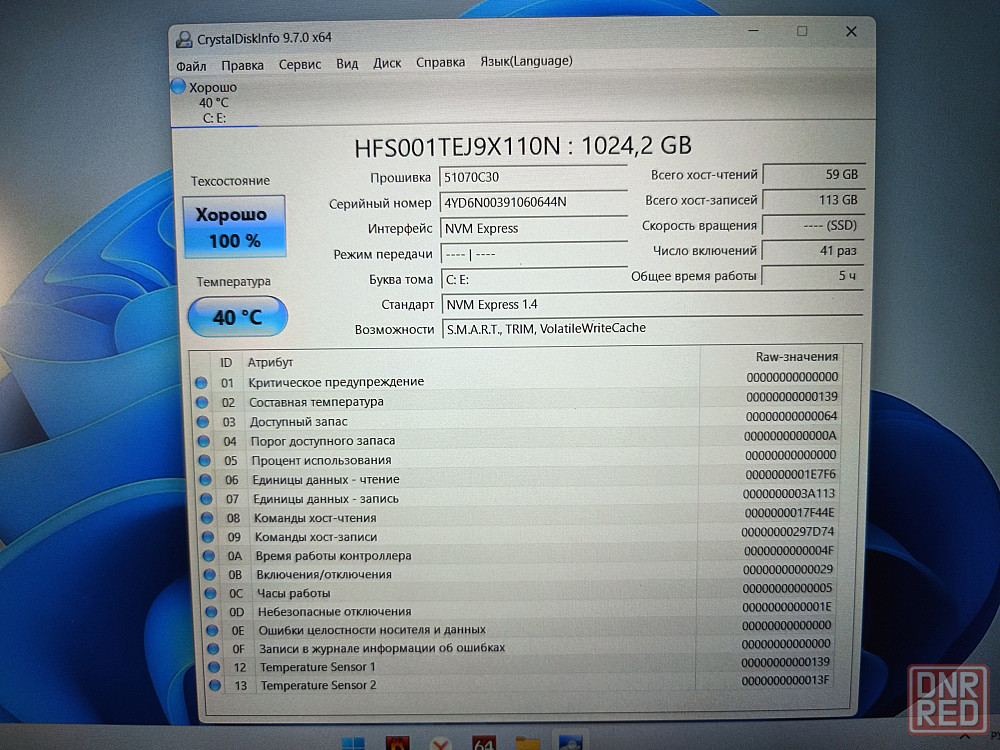The height and width of the screenshot is (750, 1000).
Task: Click status icon for Процент использования row
Action: click(204, 460)
